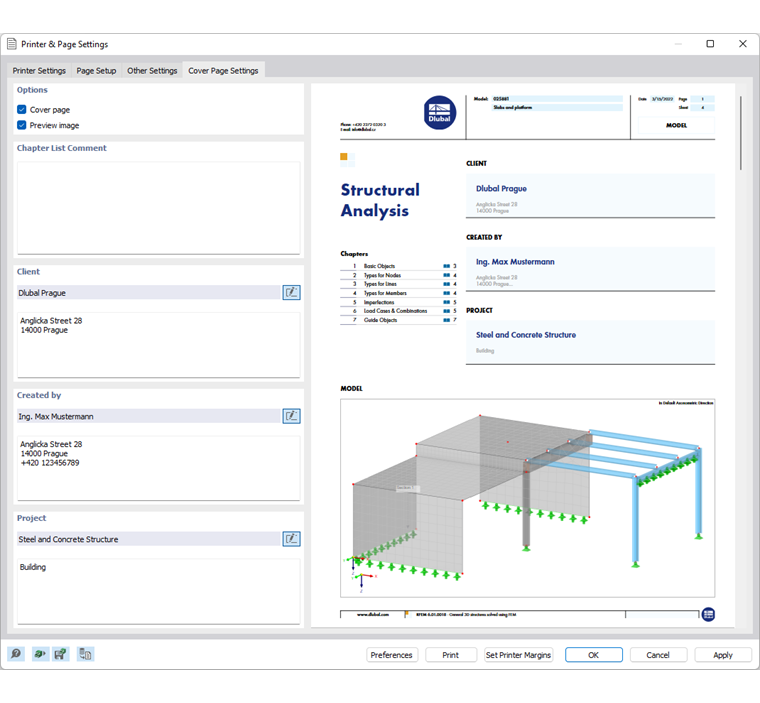The height and width of the screenshot is (703, 760).
Task: Click 'Steel and Concrete Structure' in preview
Action: pos(526,335)
